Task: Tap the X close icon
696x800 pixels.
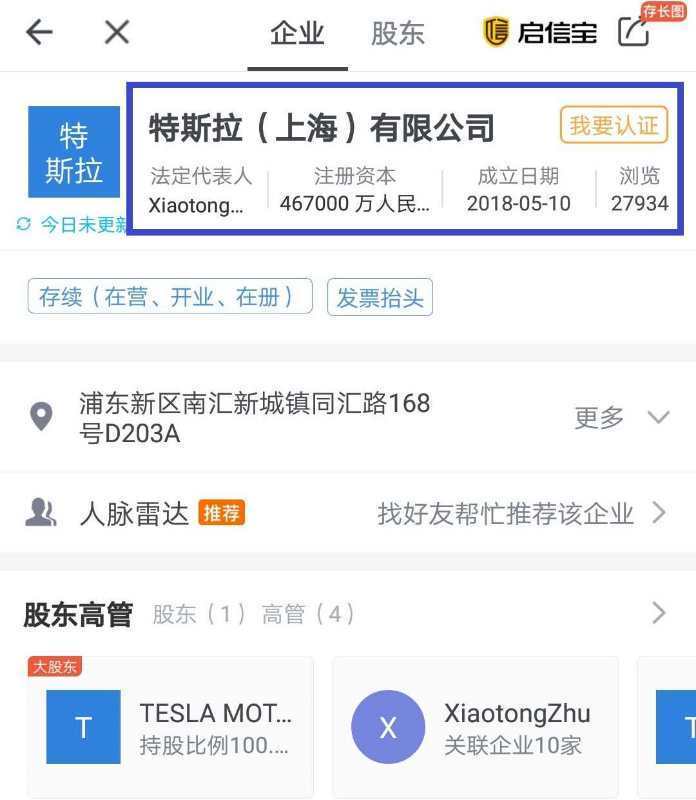Action: tap(117, 32)
